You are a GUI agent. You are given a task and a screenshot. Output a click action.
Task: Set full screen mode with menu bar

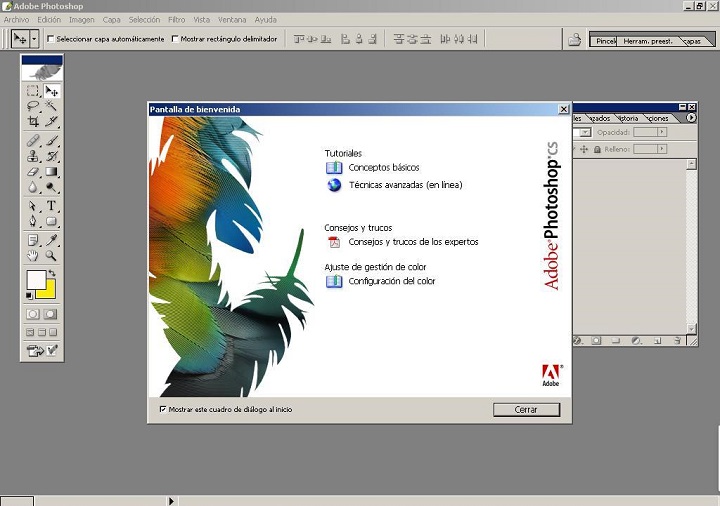[42, 332]
